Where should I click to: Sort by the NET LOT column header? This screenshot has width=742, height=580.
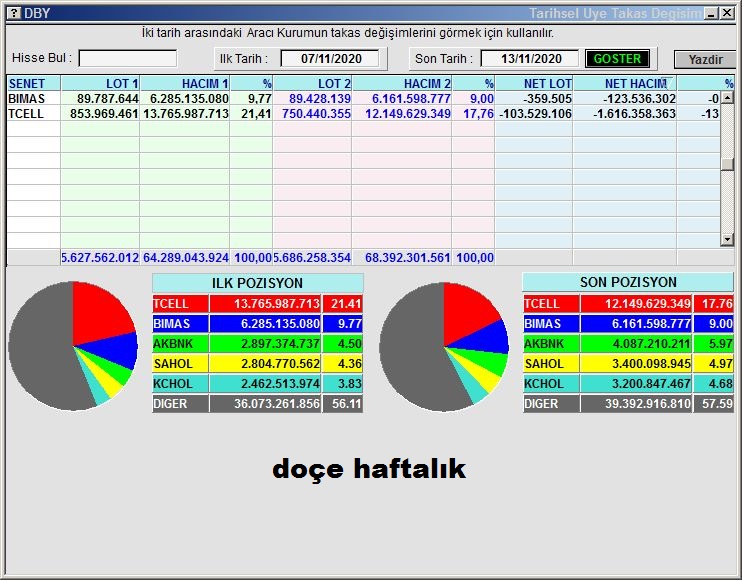click(534, 83)
